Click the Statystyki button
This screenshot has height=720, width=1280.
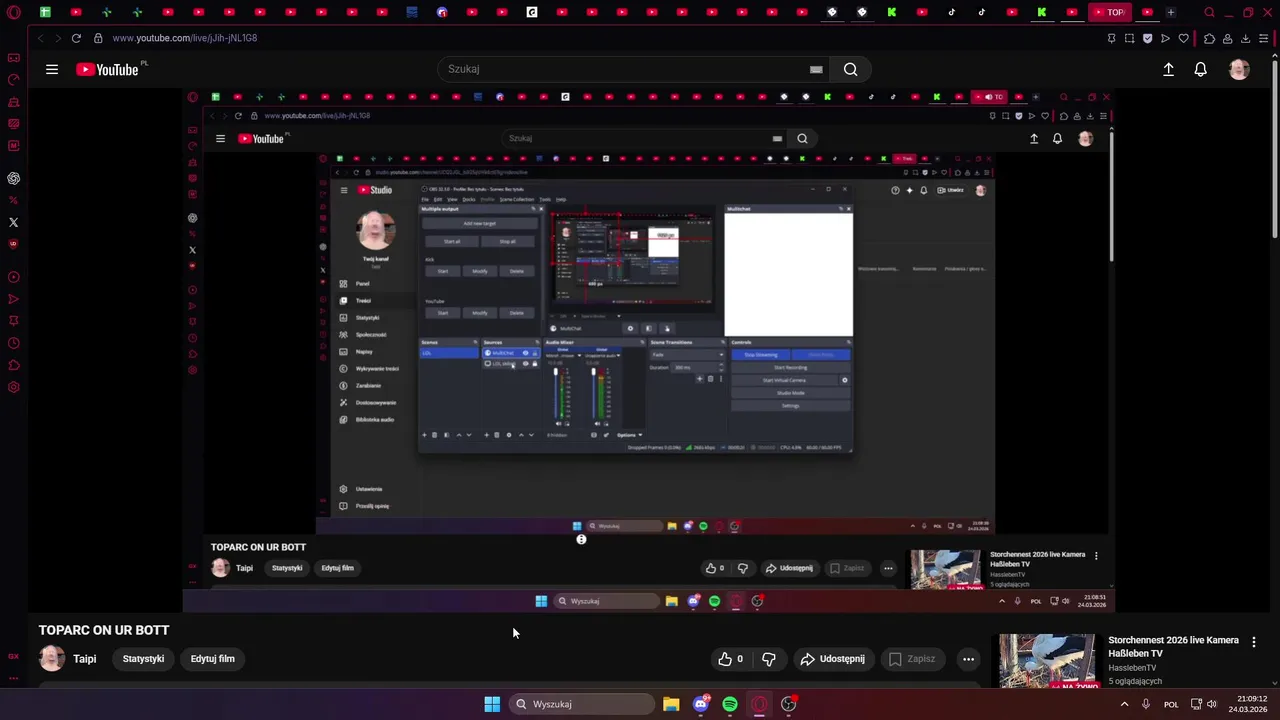tap(143, 659)
